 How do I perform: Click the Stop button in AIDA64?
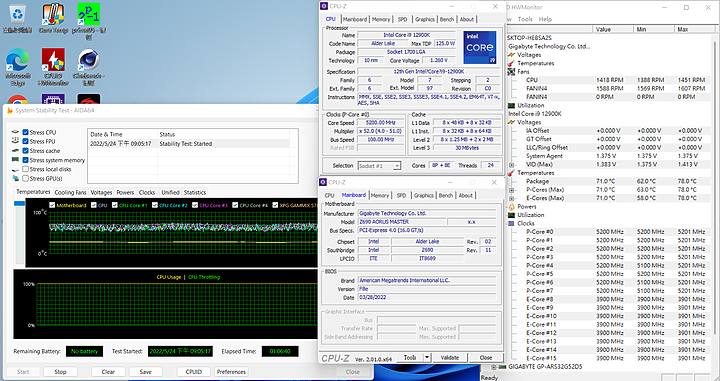pyautogui.click(x=61, y=372)
